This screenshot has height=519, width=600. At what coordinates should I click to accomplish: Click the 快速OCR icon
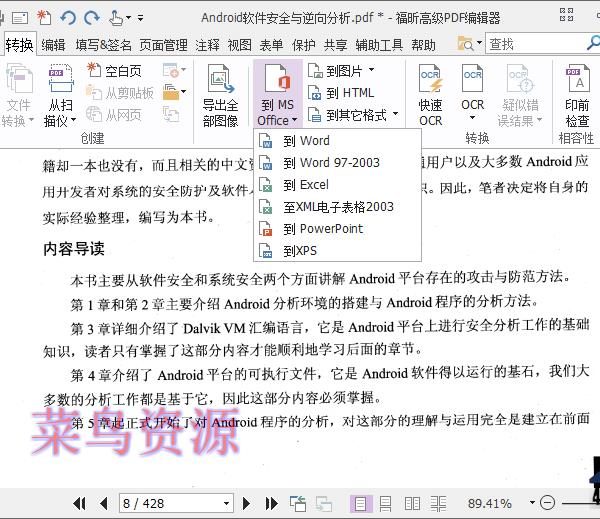coord(430,96)
